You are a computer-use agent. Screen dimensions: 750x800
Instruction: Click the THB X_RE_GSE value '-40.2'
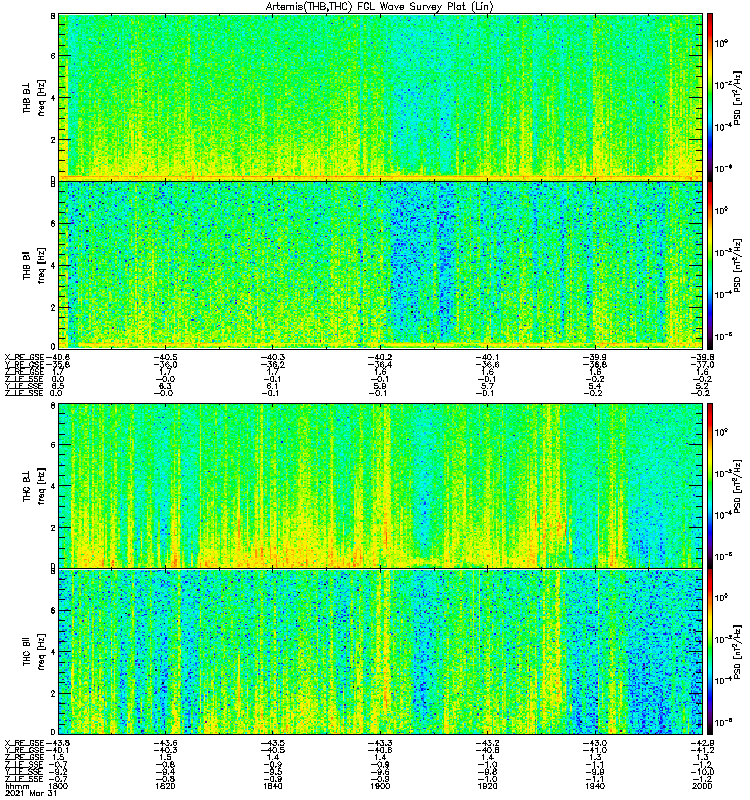[x=380, y=357]
